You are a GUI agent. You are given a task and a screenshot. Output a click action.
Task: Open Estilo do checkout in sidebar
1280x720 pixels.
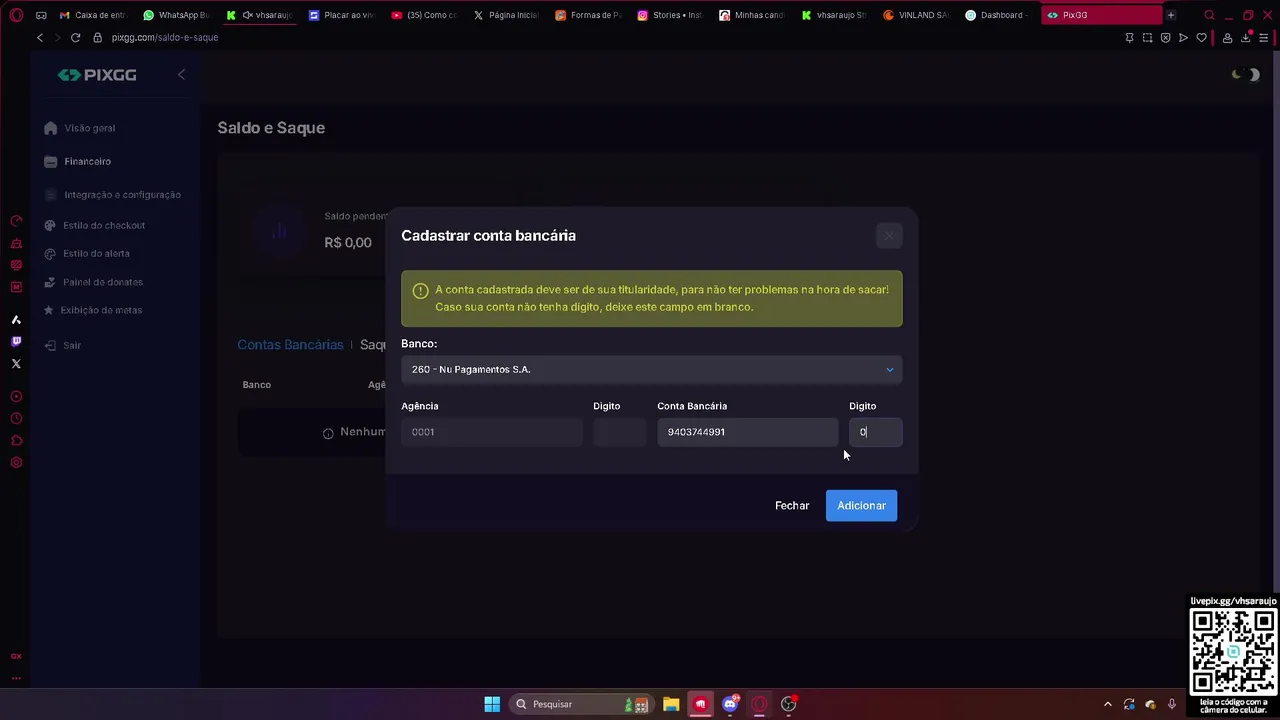pos(95,225)
